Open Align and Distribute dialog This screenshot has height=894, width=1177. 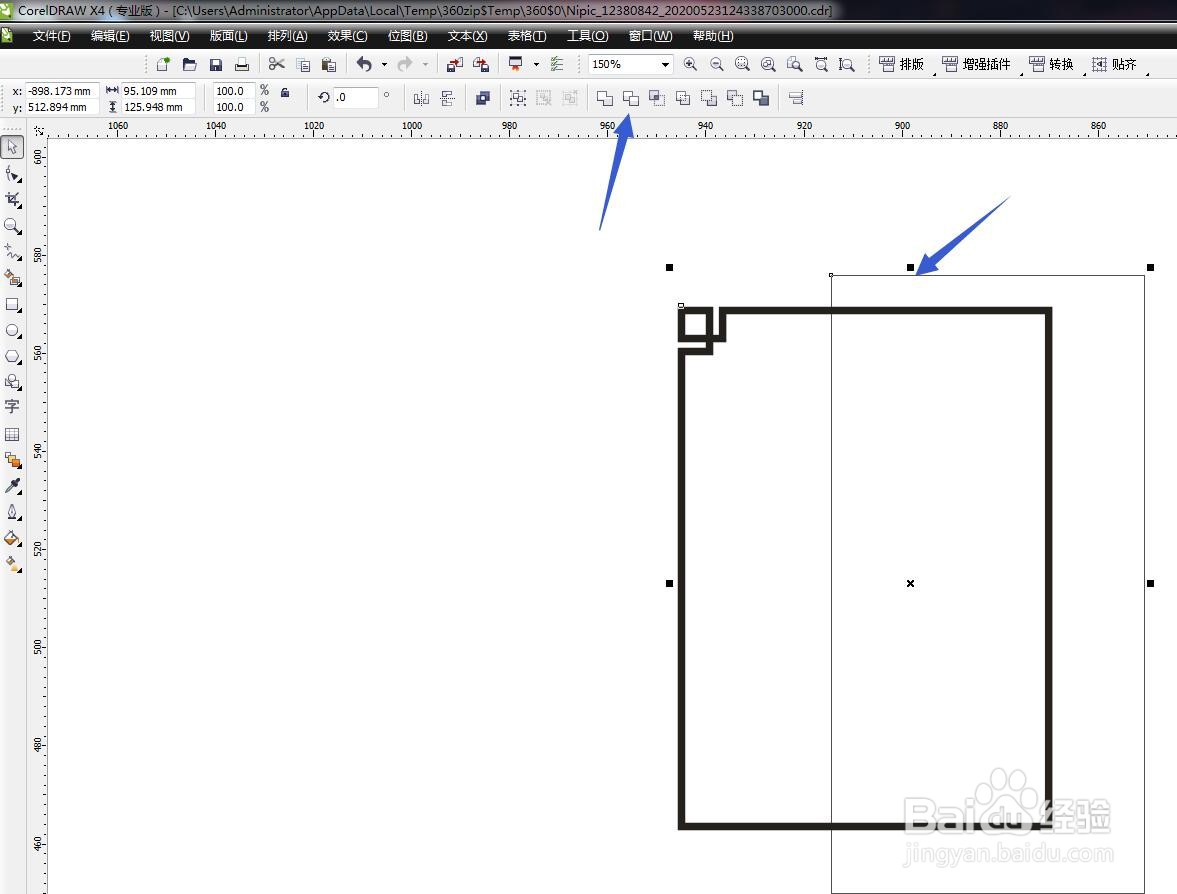pyautogui.click(x=796, y=98)
